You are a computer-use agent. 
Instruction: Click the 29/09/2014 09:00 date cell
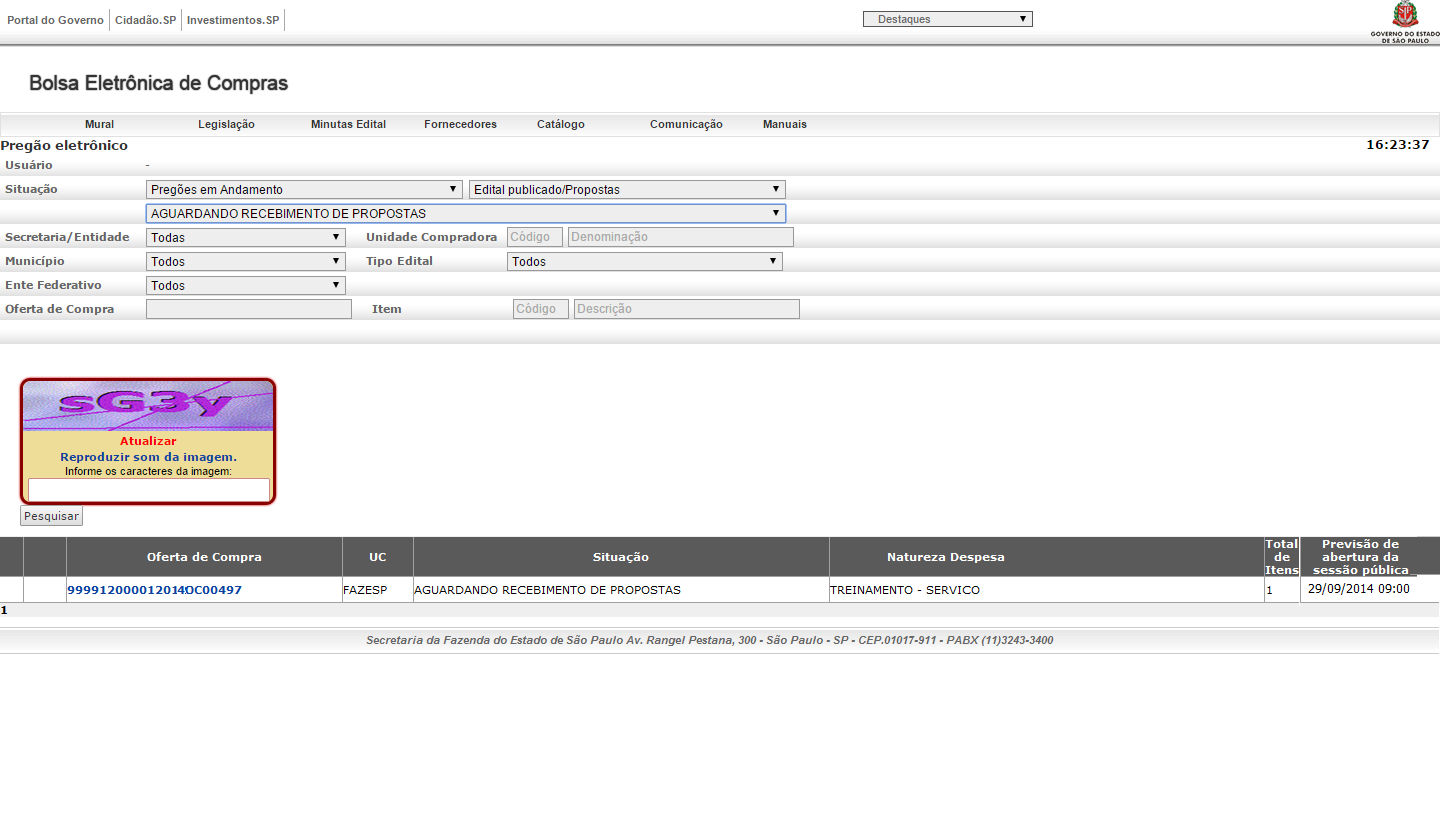[1359, 589]
